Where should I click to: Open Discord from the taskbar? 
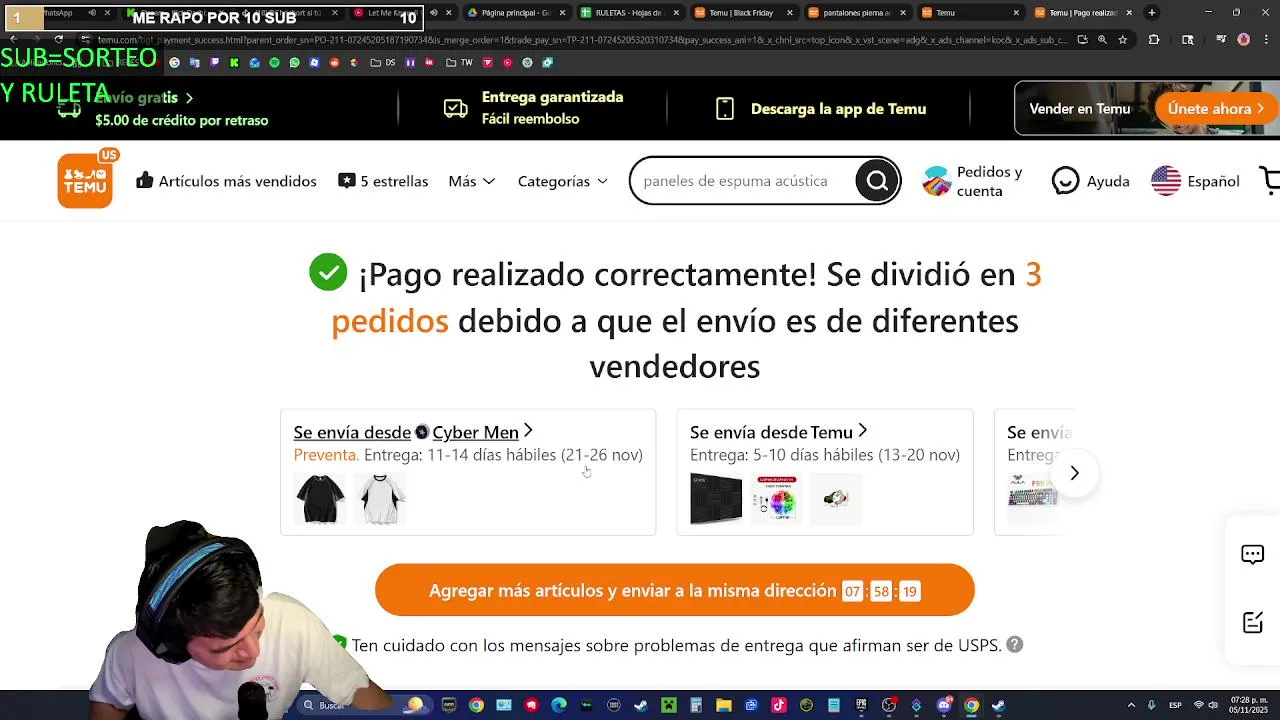(x=944, y=706)
